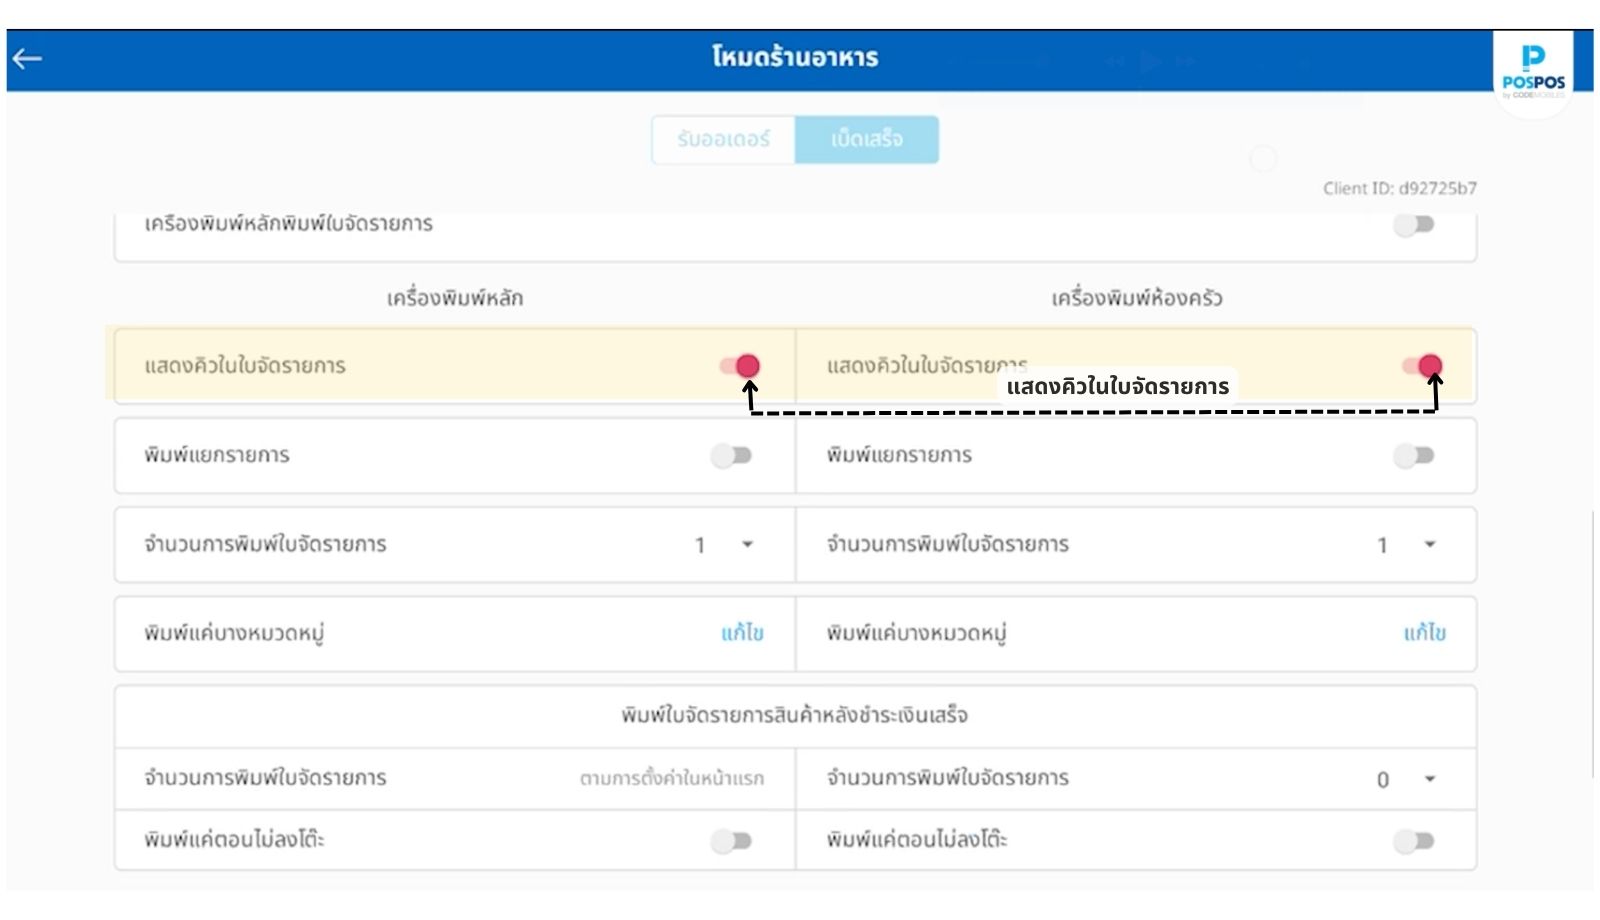Disable แสดงคิวในใบจัดรายการ for kitchen printer
1600x920 pixels.
click(1421, 366)
